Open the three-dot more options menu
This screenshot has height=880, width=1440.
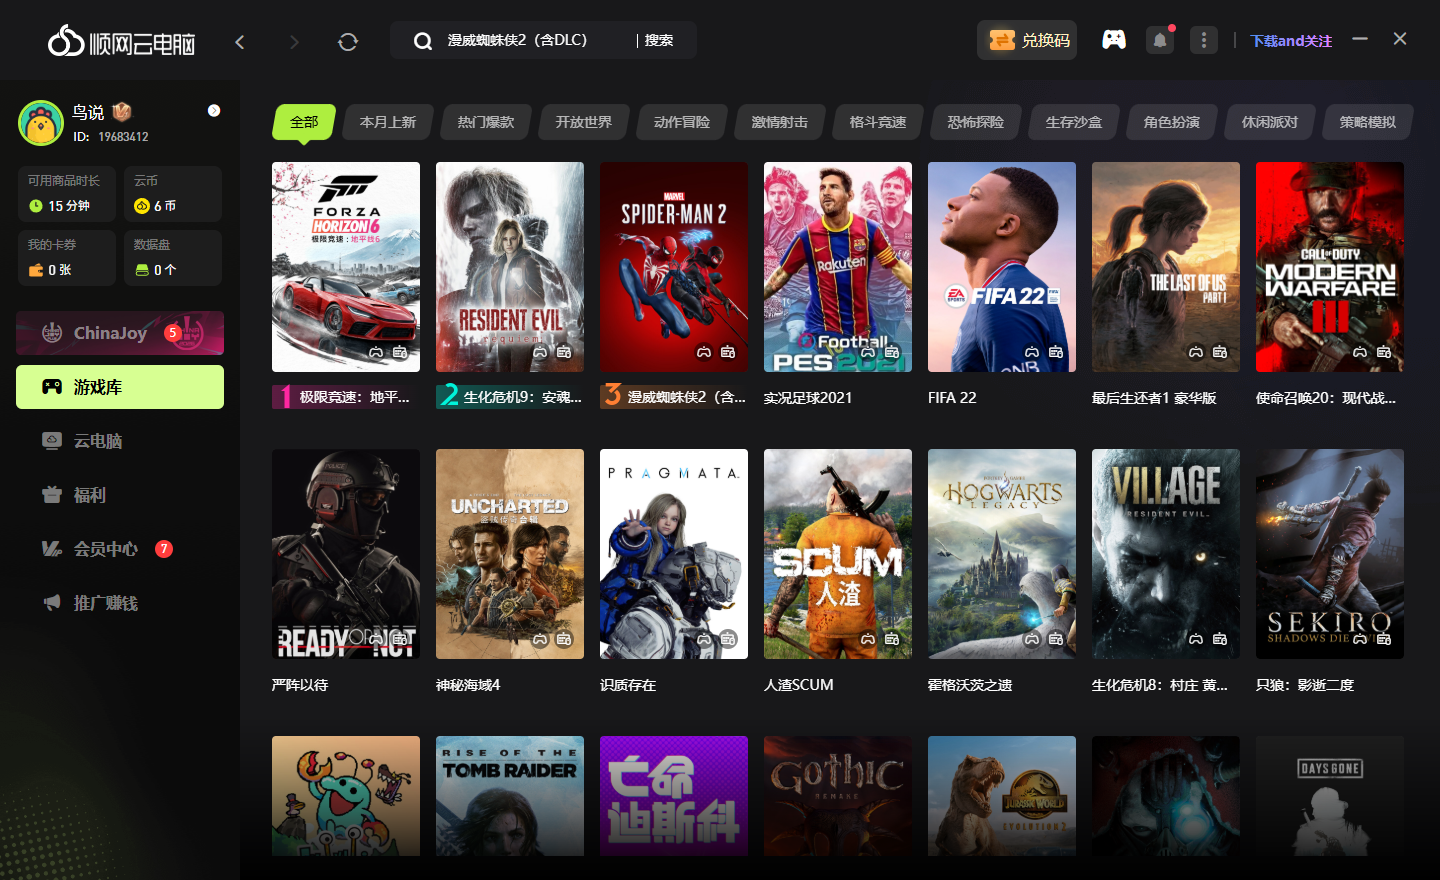1204,40
